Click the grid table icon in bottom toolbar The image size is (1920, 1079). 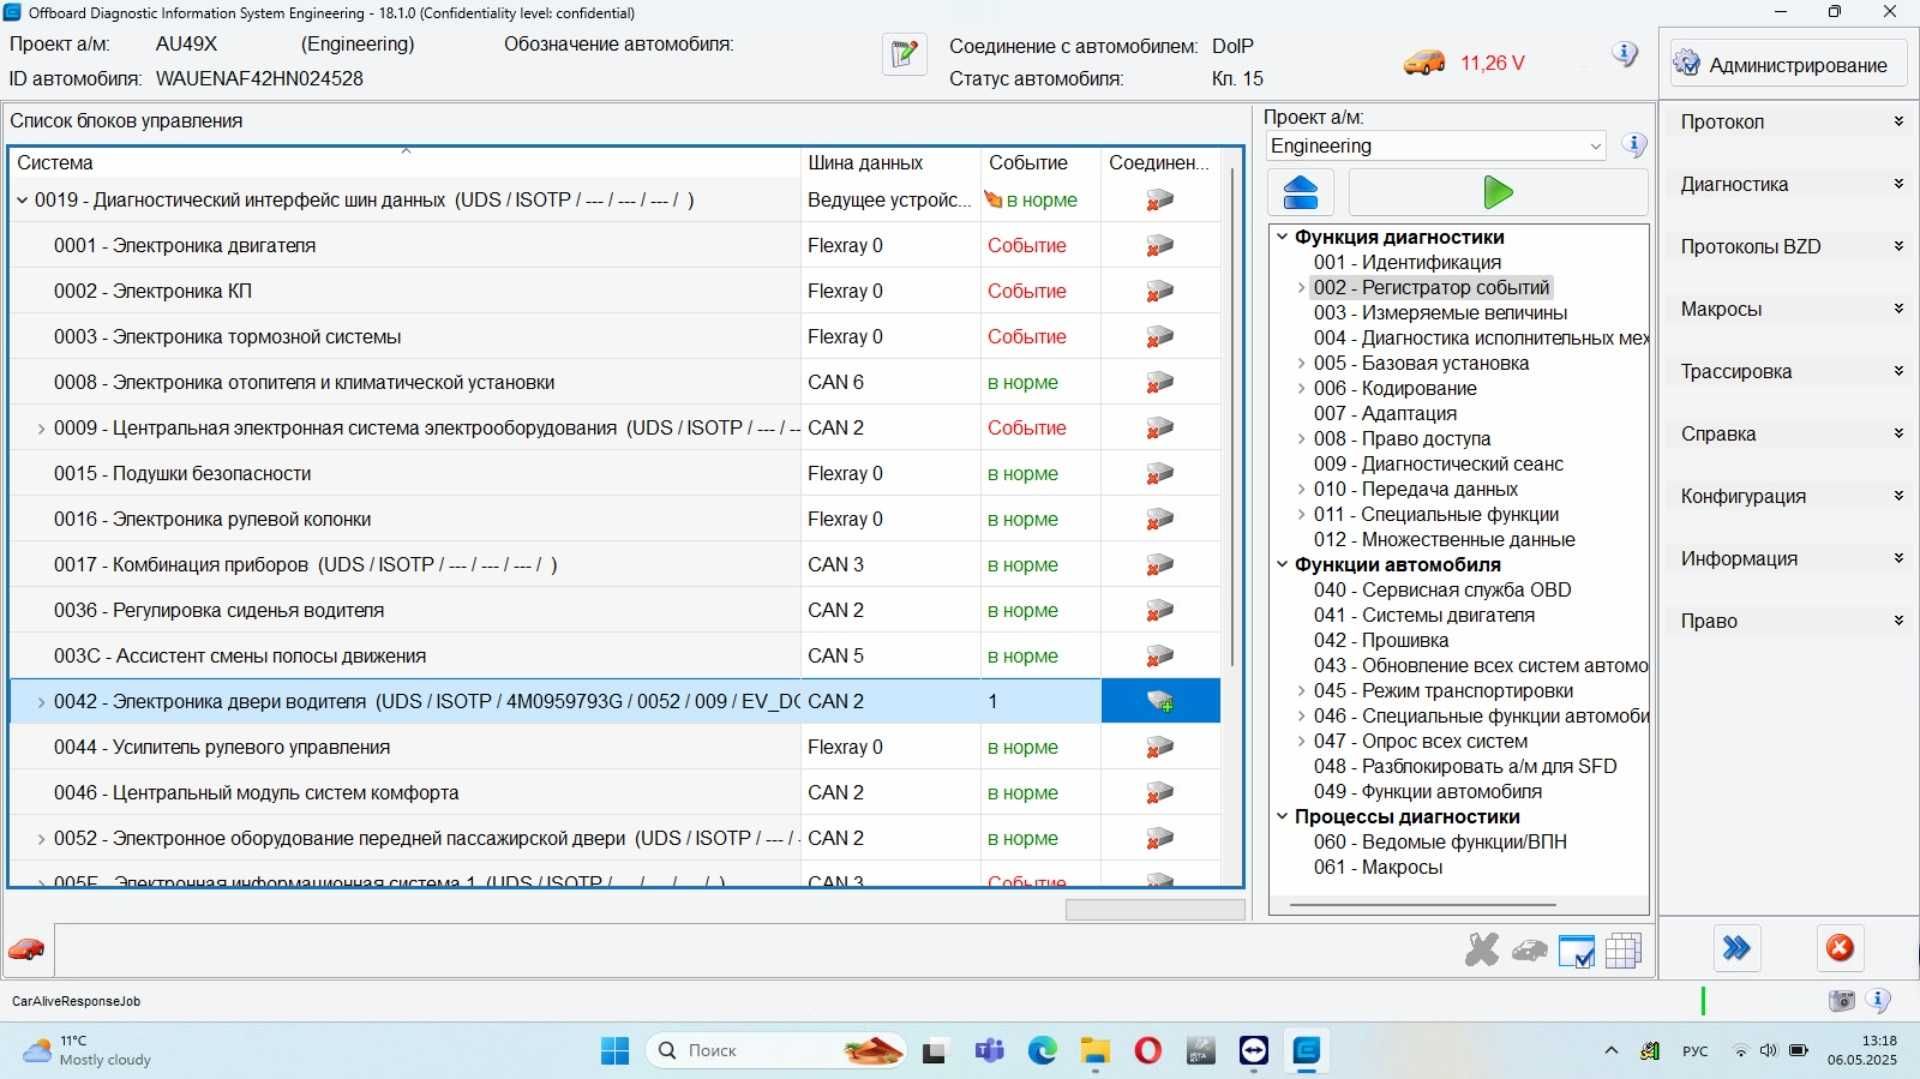coord(1624,951)
